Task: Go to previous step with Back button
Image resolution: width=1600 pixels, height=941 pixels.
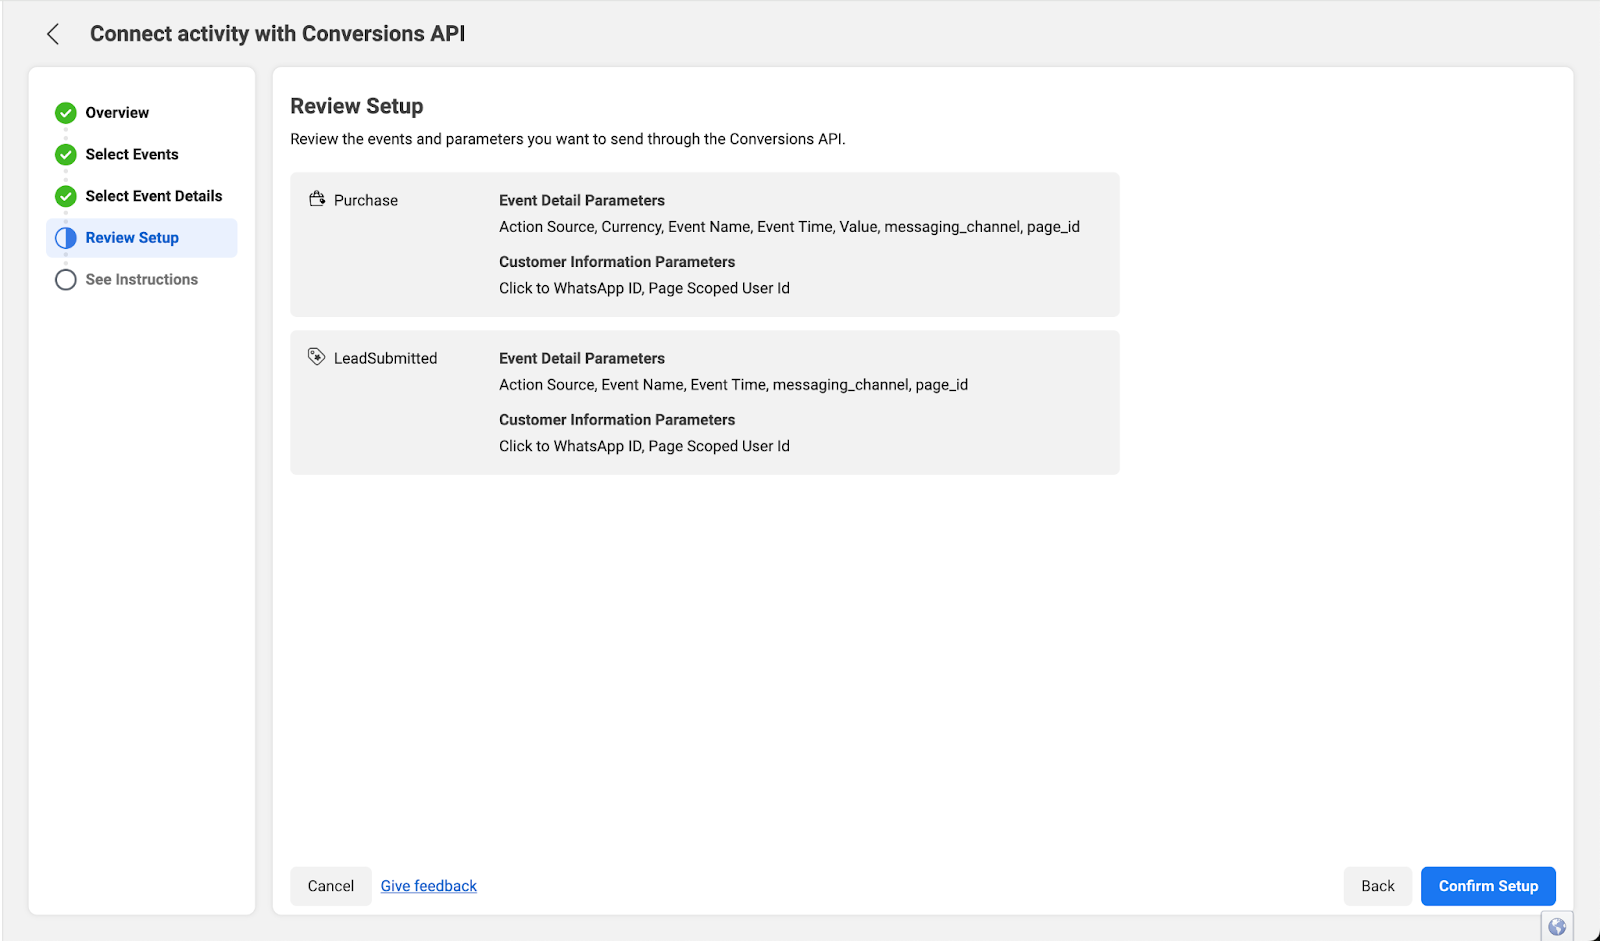Action: [1378, 886]
